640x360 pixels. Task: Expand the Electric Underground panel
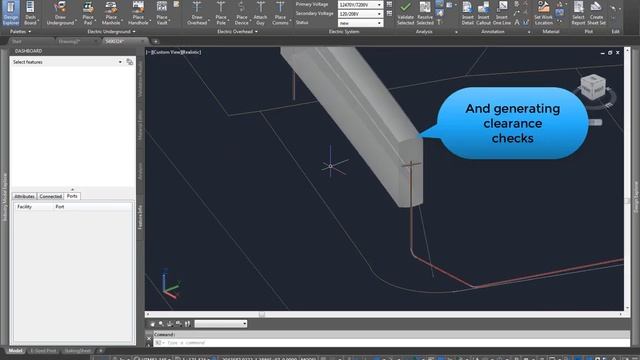(x=111, y=31)
